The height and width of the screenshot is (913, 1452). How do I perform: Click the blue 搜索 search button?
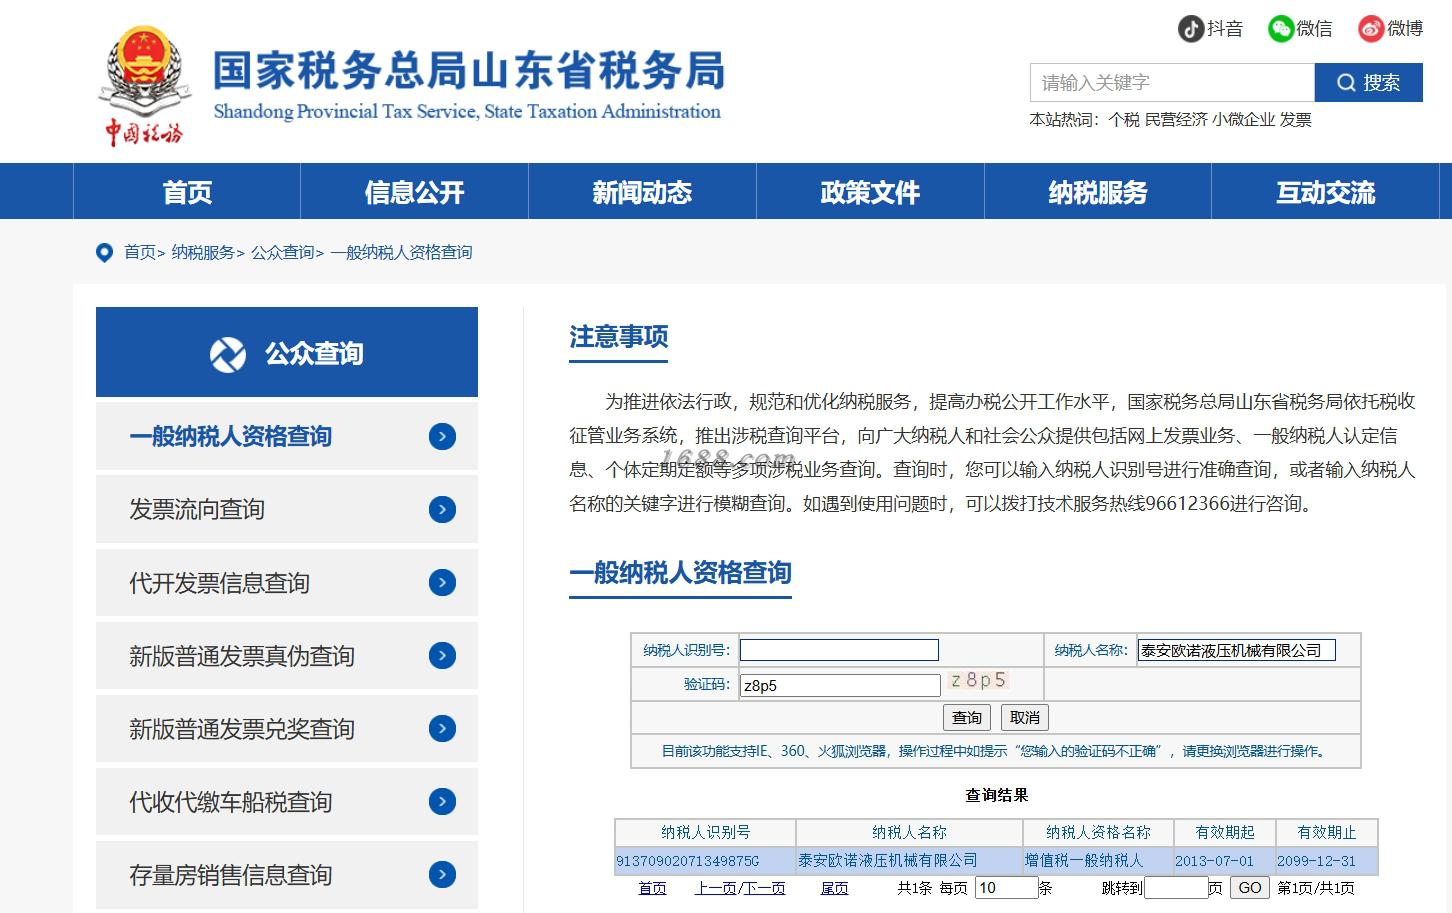[x=1368, y=83]
